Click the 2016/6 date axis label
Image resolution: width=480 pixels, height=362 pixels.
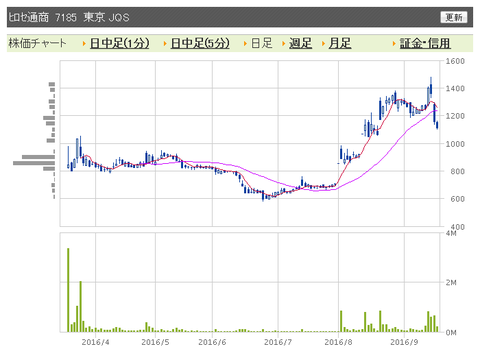[212, 342]
